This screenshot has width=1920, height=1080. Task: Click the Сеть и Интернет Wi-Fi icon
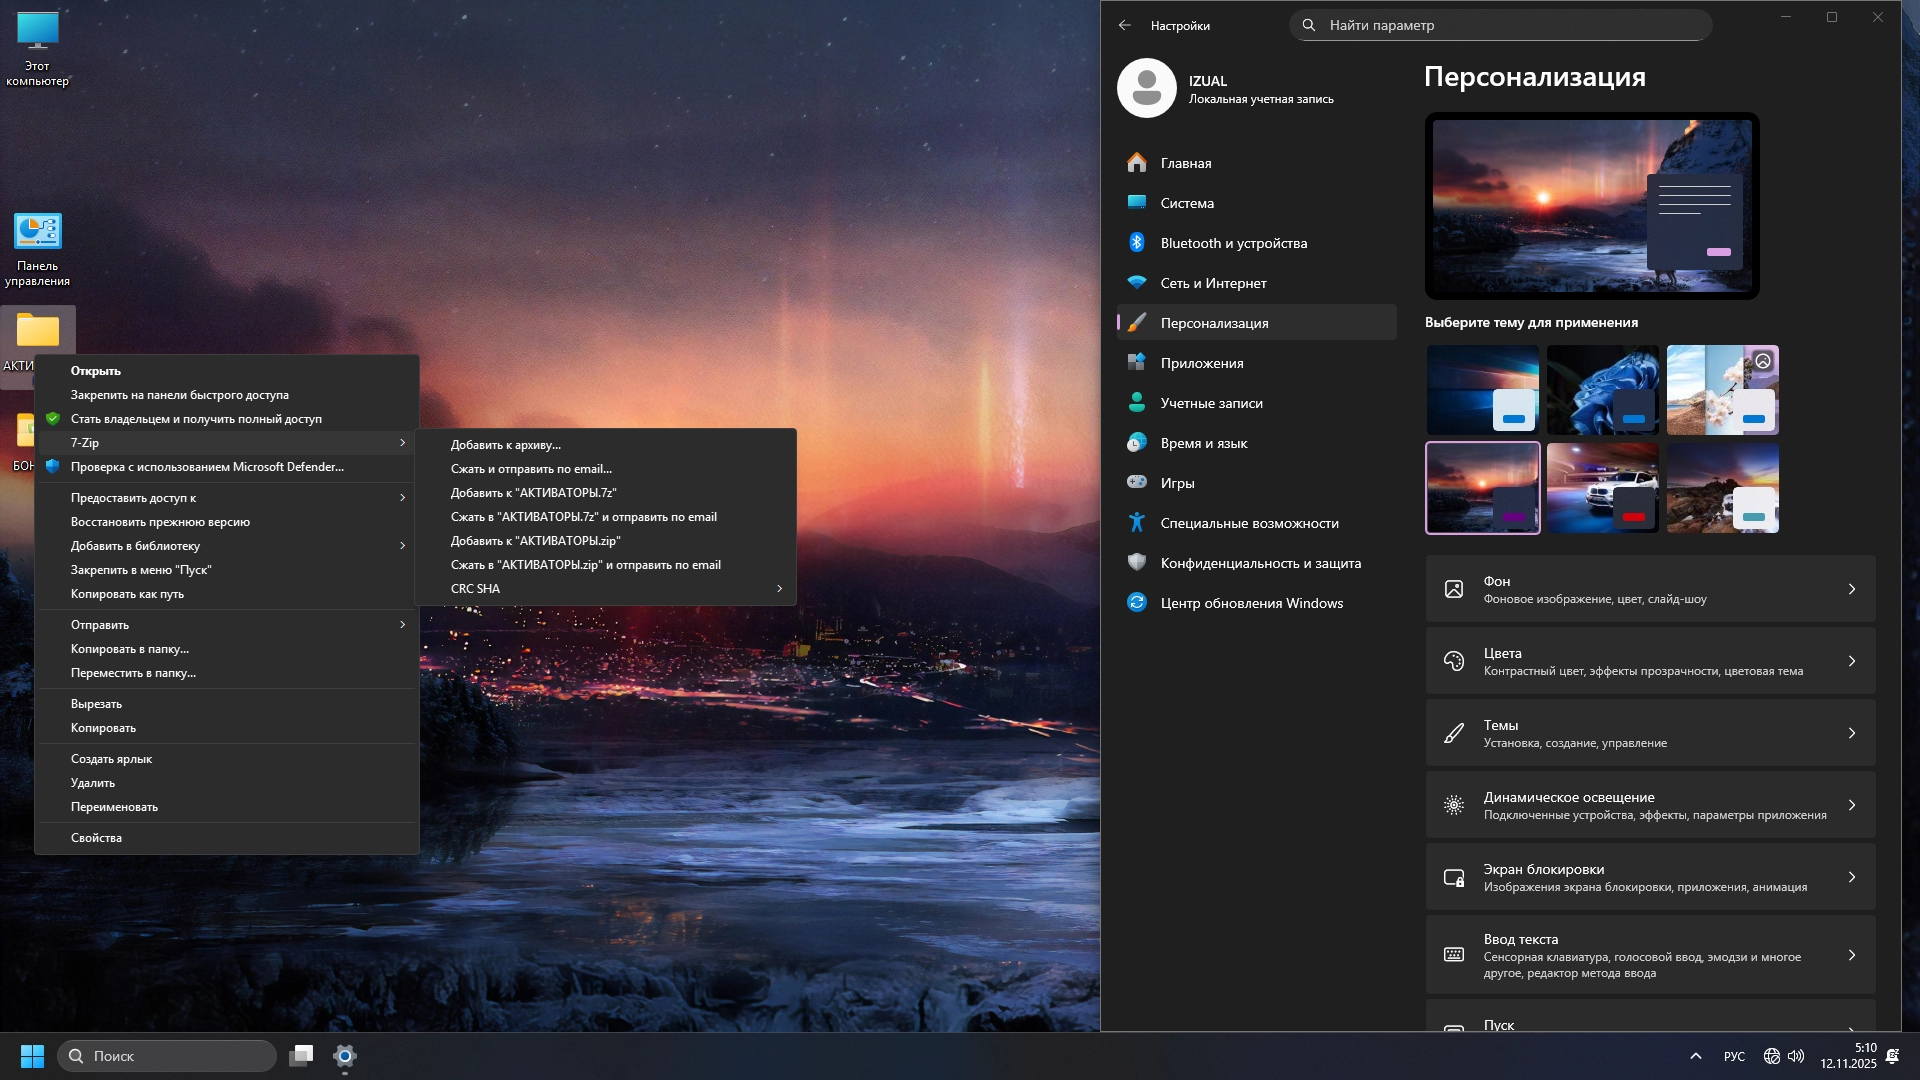(1137, 283)
